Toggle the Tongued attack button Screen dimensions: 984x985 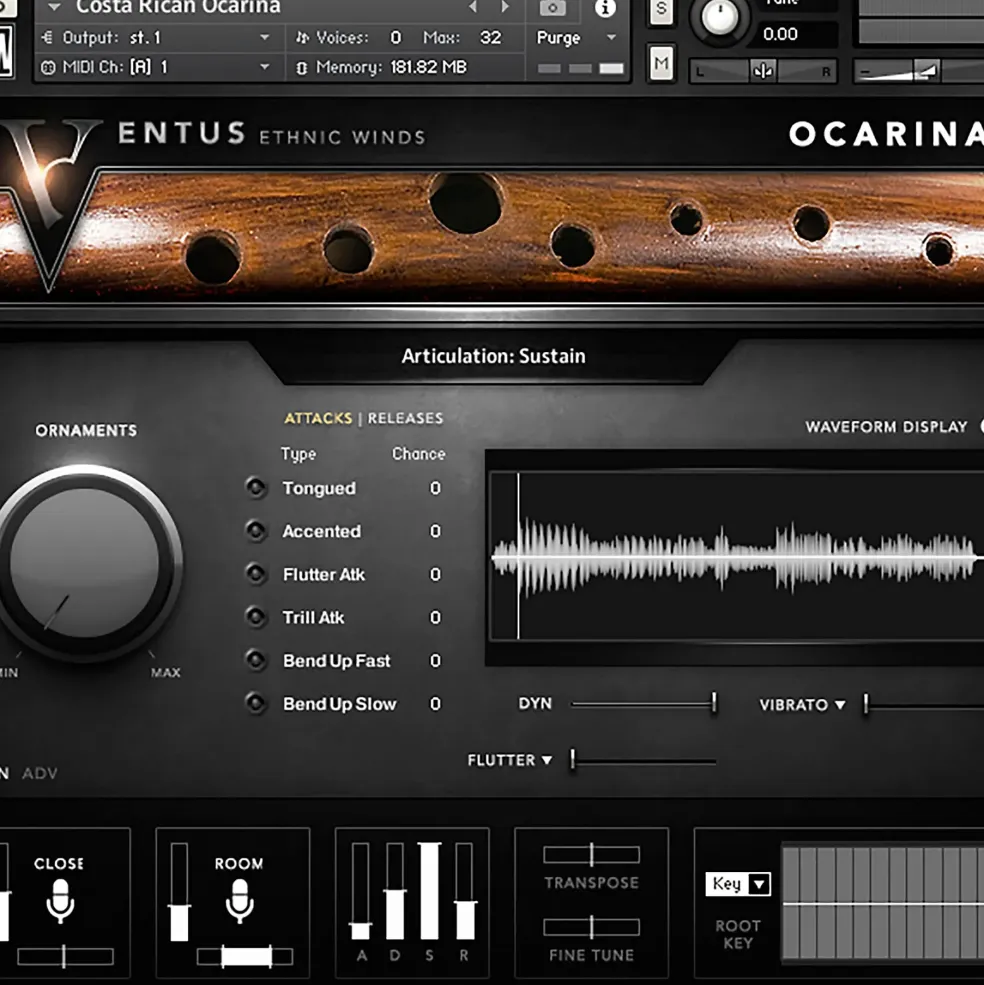click(256, 487)
